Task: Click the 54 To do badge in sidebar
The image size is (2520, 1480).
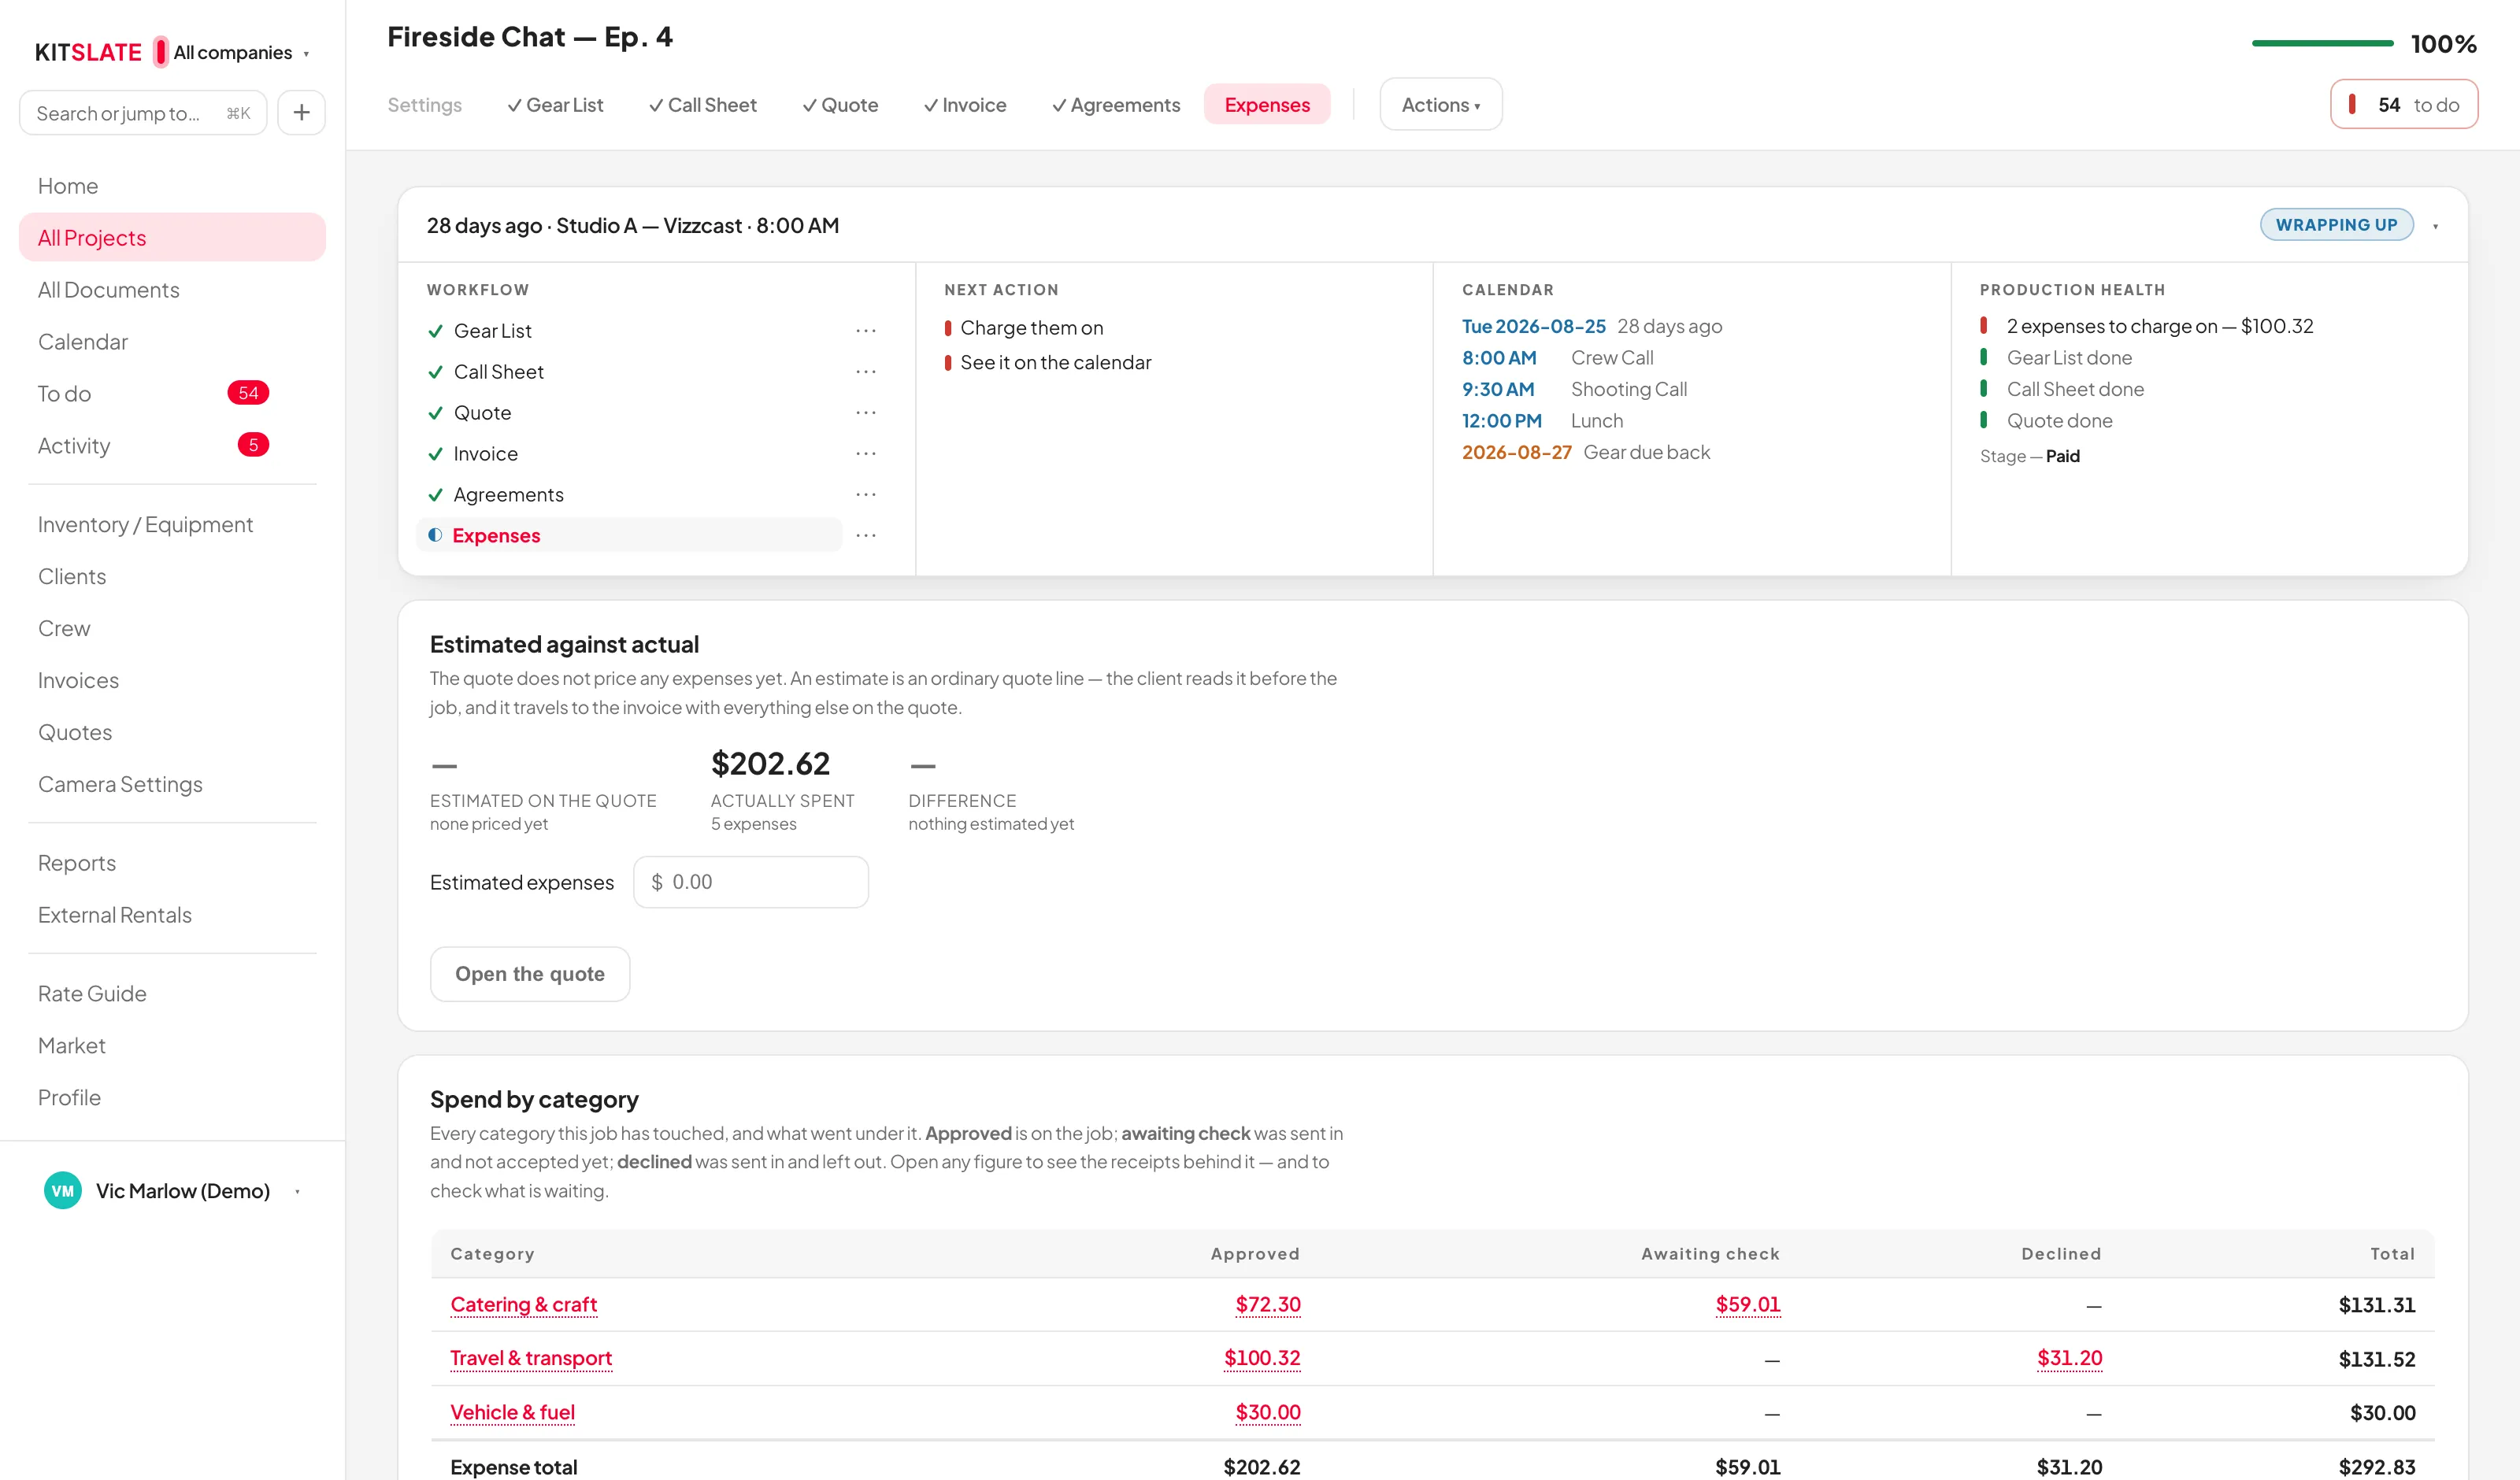Action: coord(248,393)
